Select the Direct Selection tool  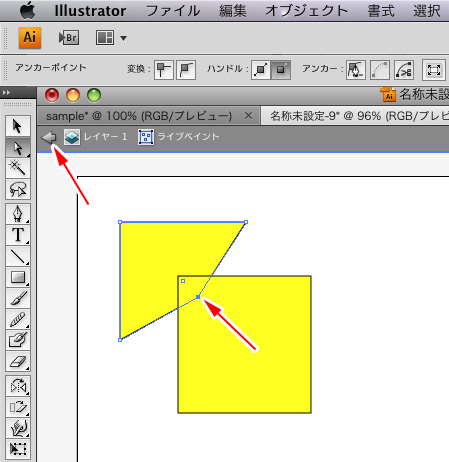(18, 148)
